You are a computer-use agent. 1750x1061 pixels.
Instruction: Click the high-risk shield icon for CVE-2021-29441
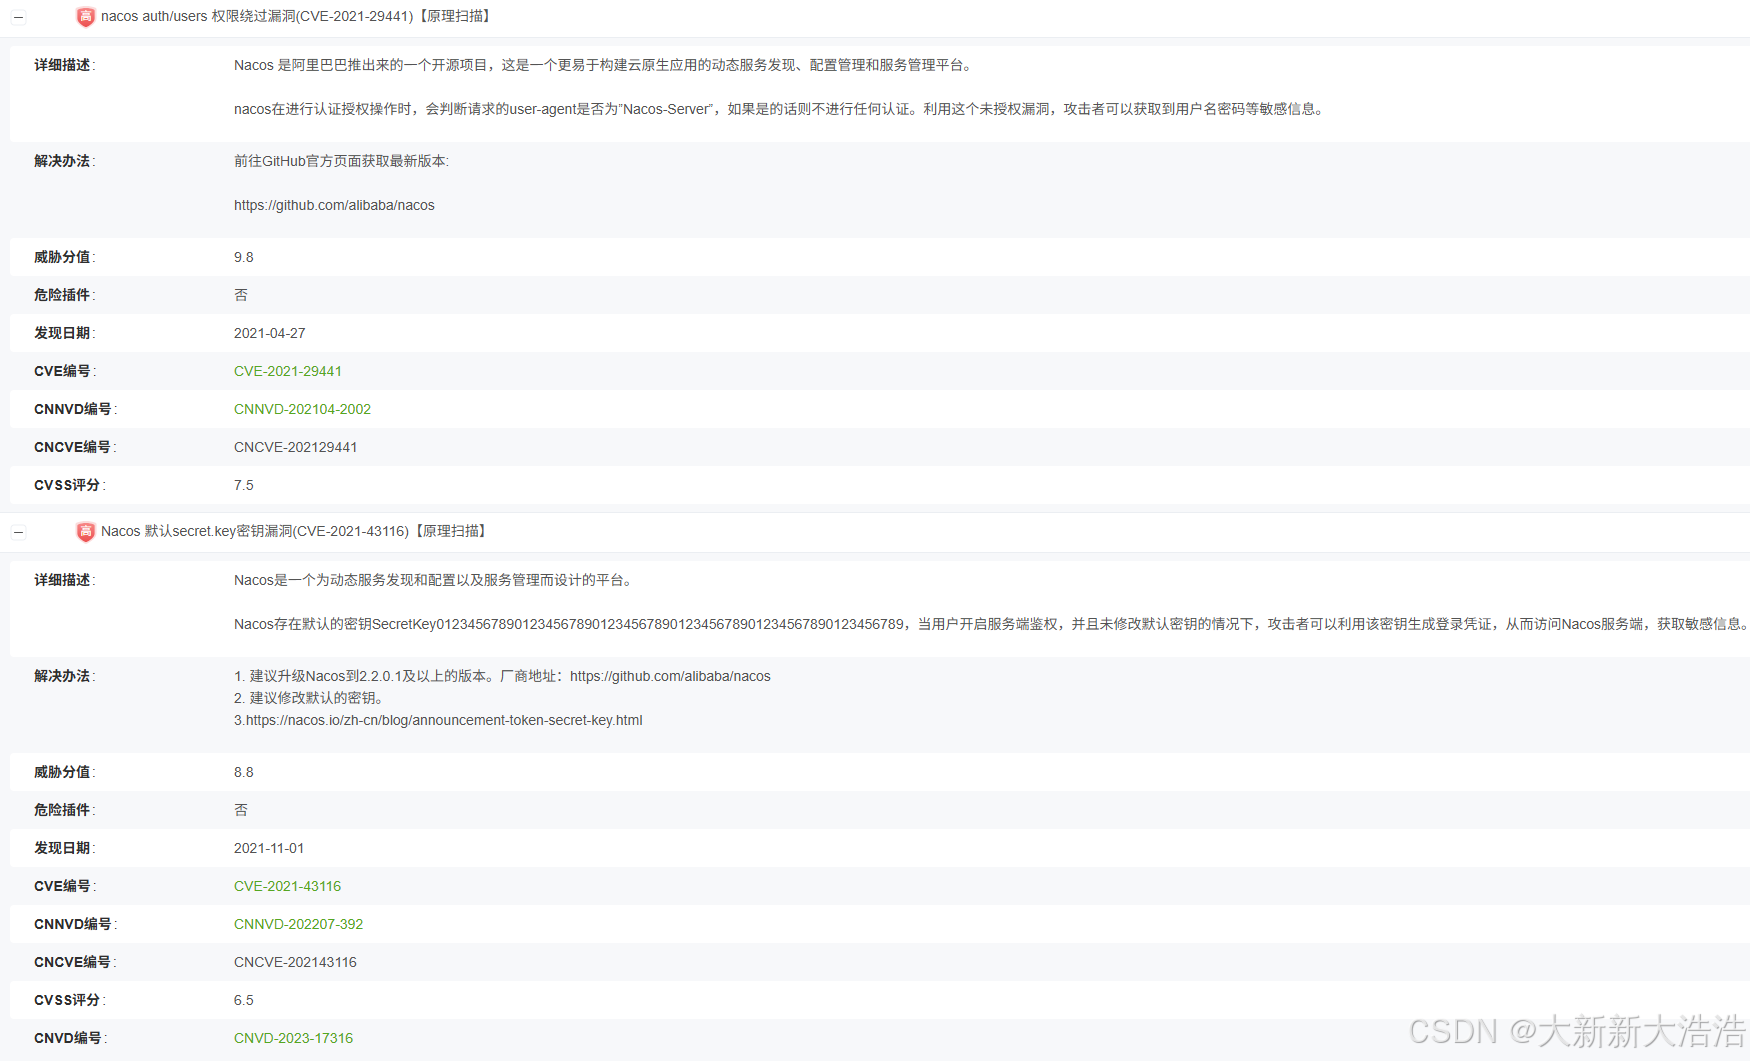click(x=86, y=17)
